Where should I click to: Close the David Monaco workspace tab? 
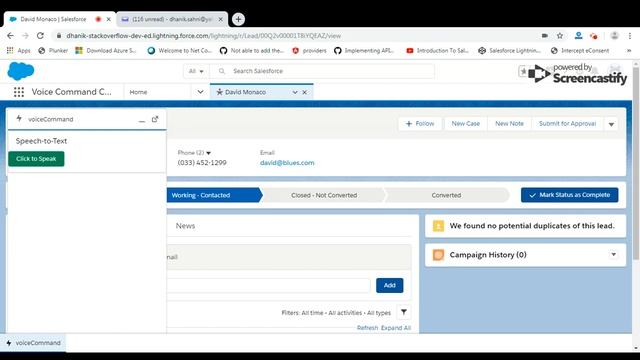(x=304, y=92)
